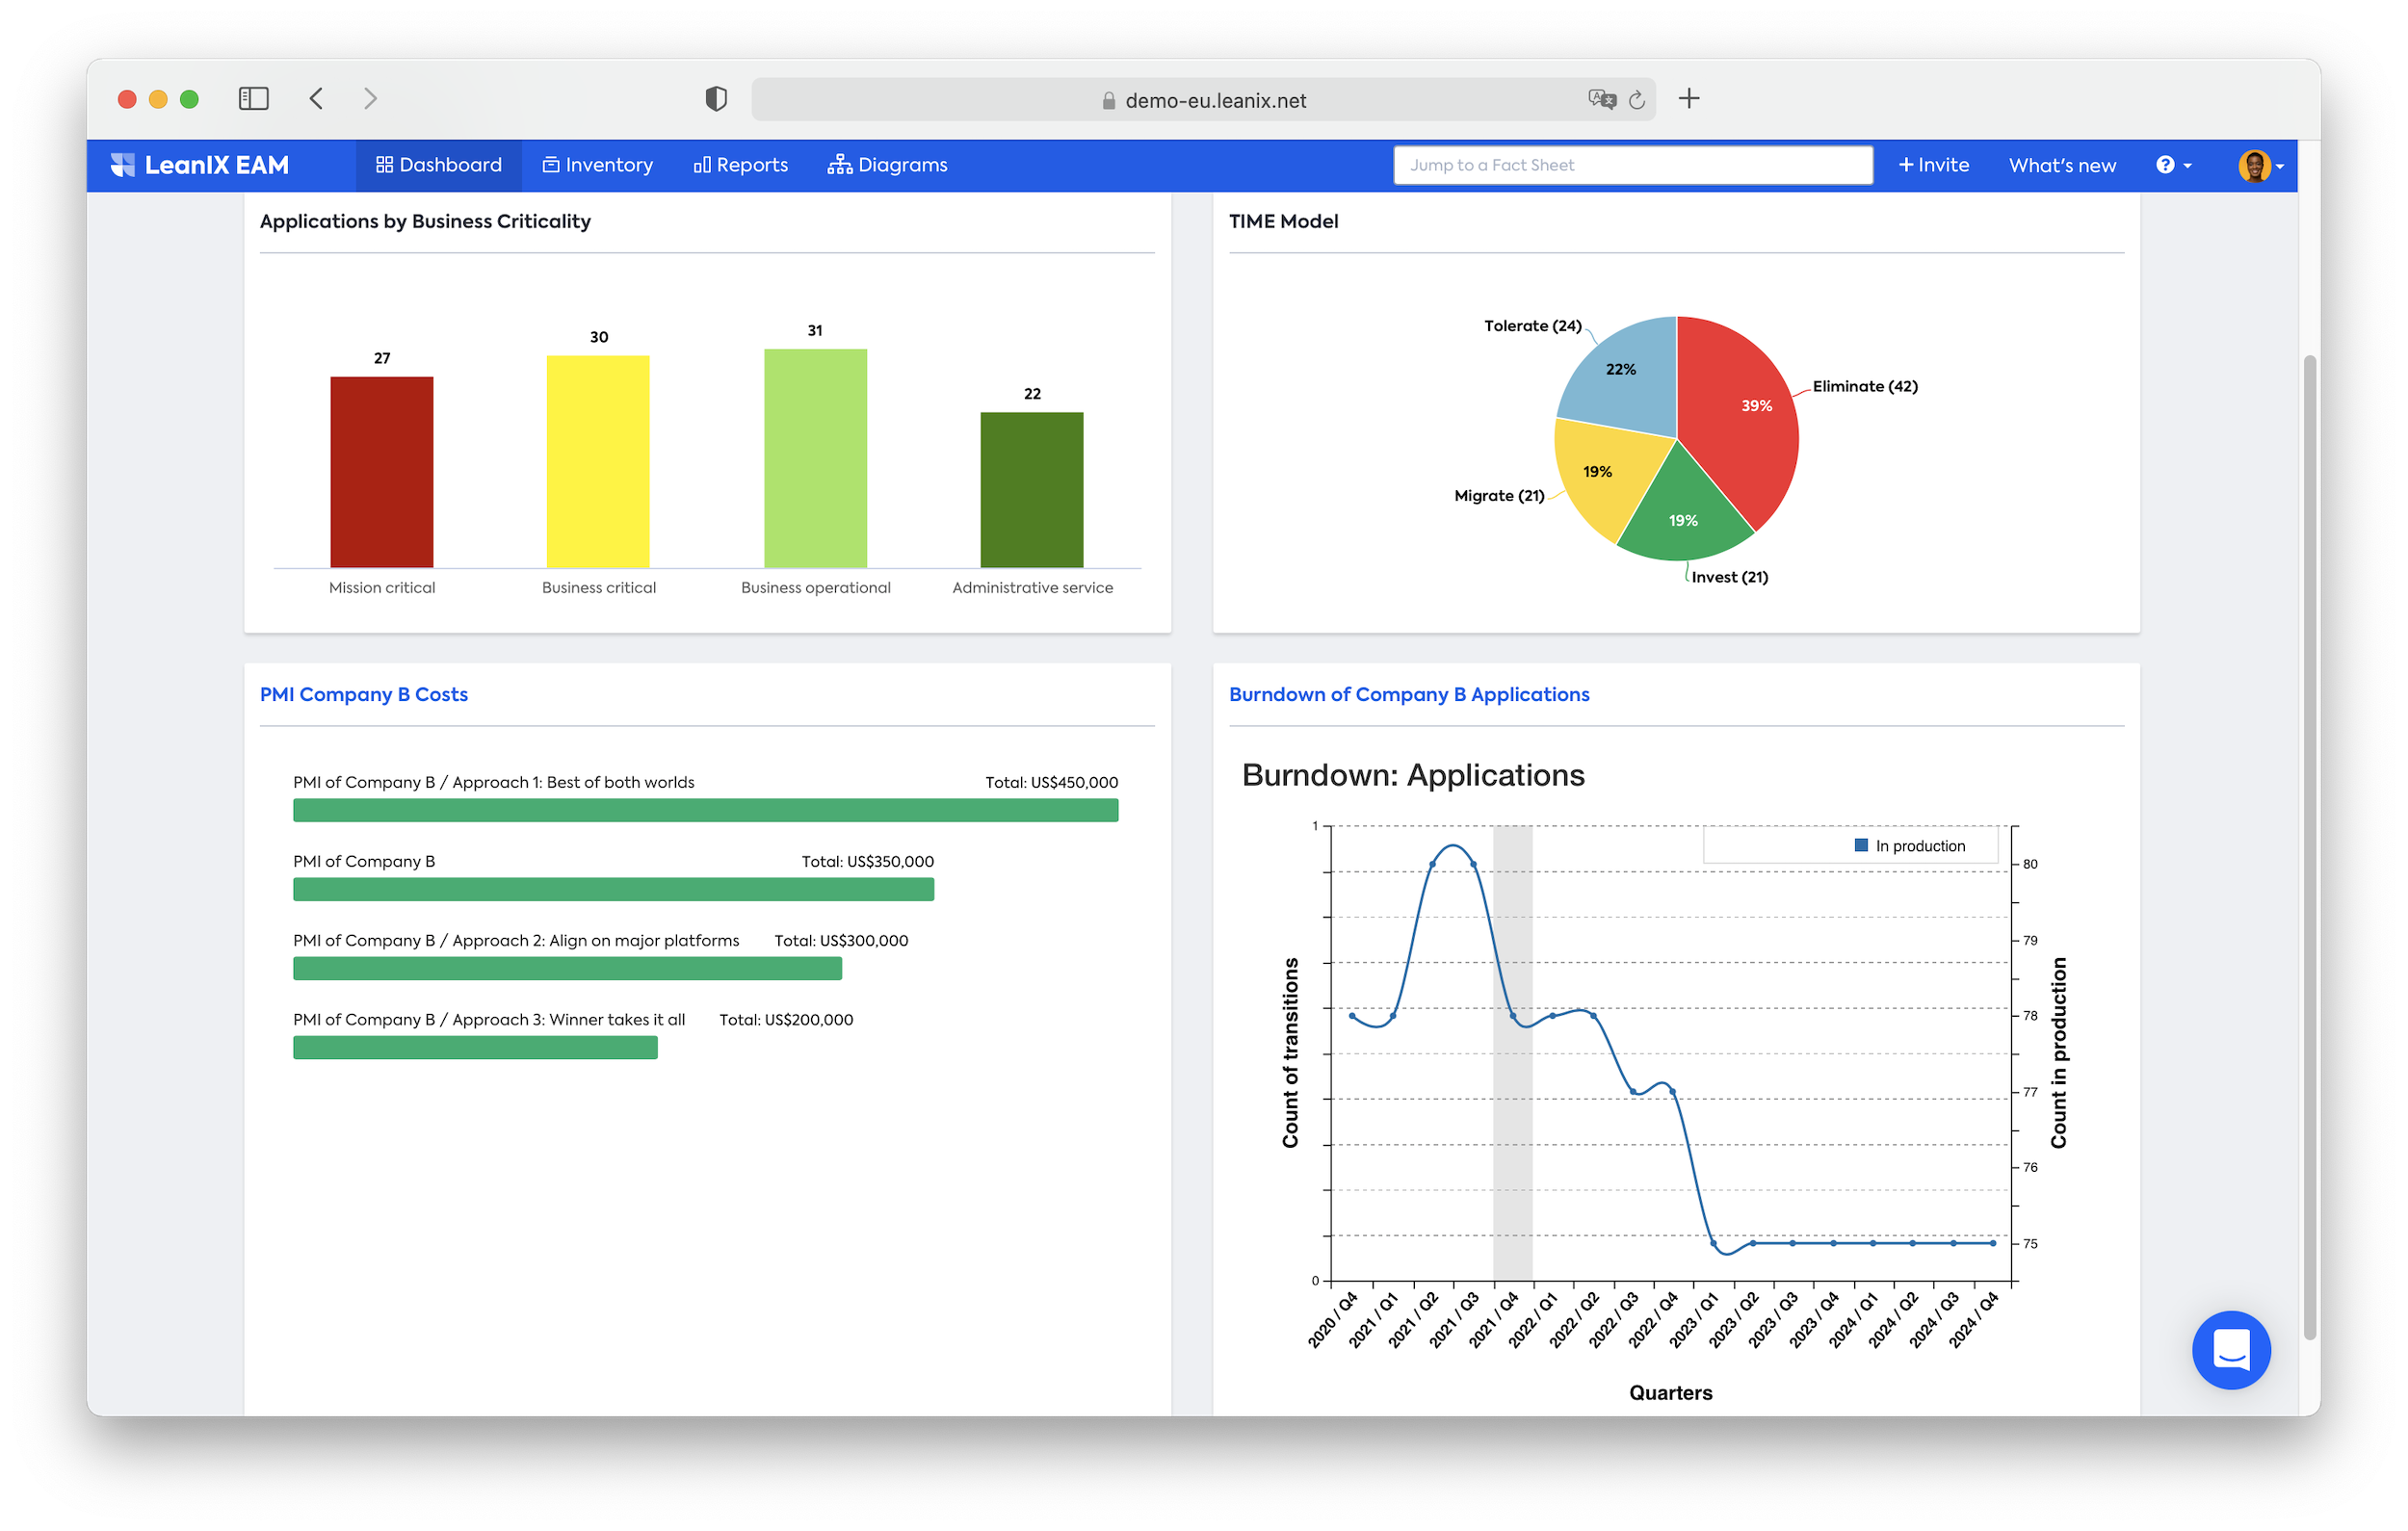The height and width of the screenshot is (1531, 2408).
Task: Click the Invite button
Action: pos(1933,165)
